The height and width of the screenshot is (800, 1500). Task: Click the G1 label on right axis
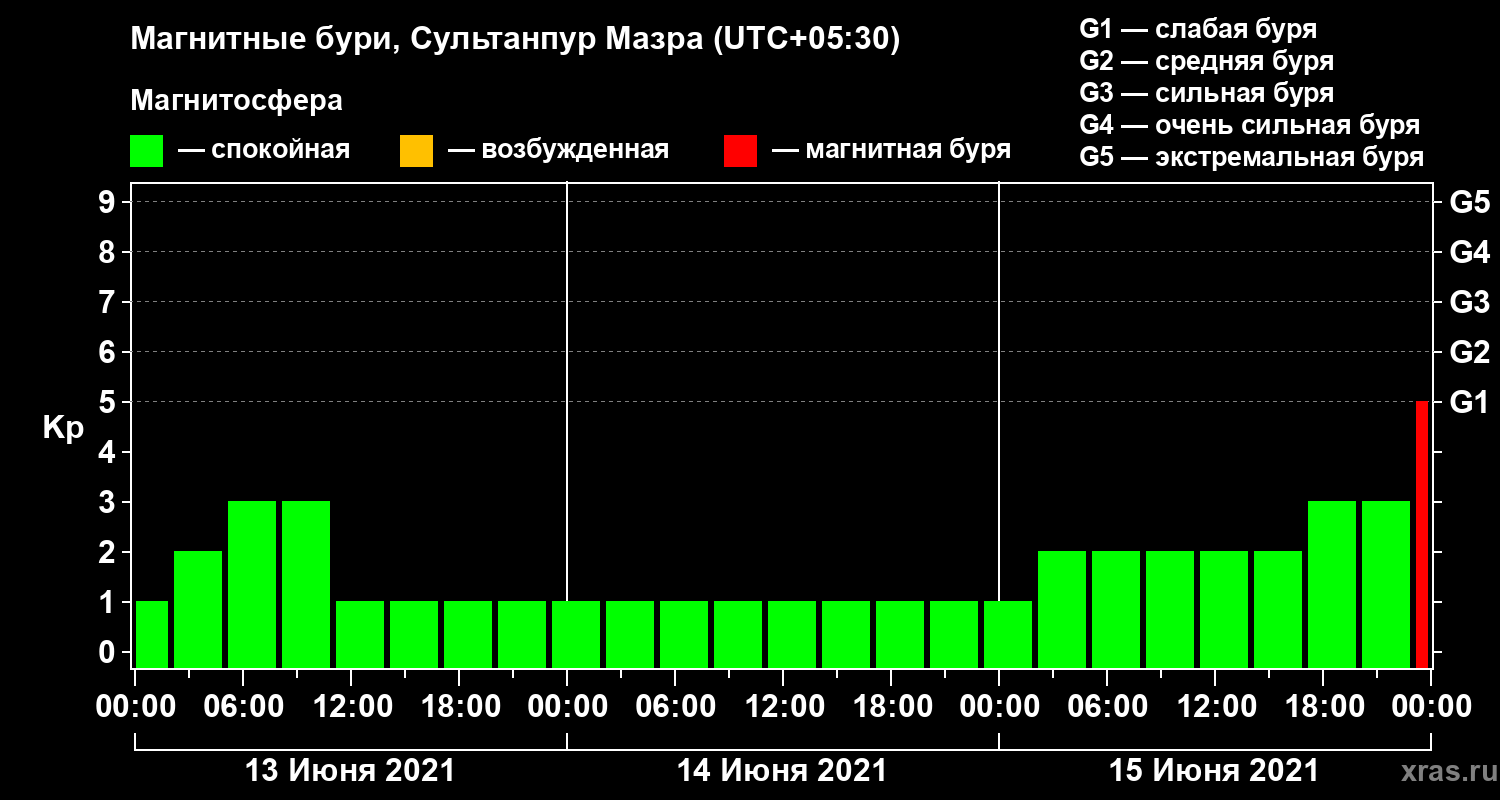(x=1469, y=402)
